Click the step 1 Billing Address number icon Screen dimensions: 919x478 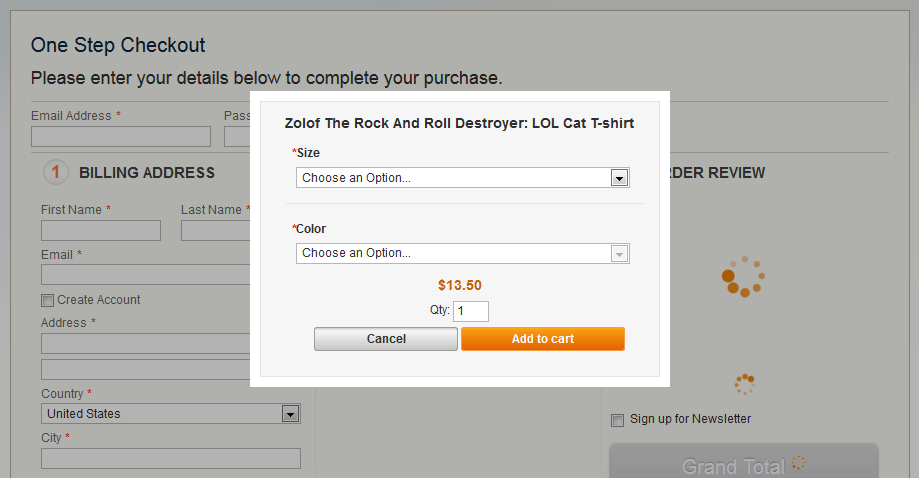(x=56, y=172)
